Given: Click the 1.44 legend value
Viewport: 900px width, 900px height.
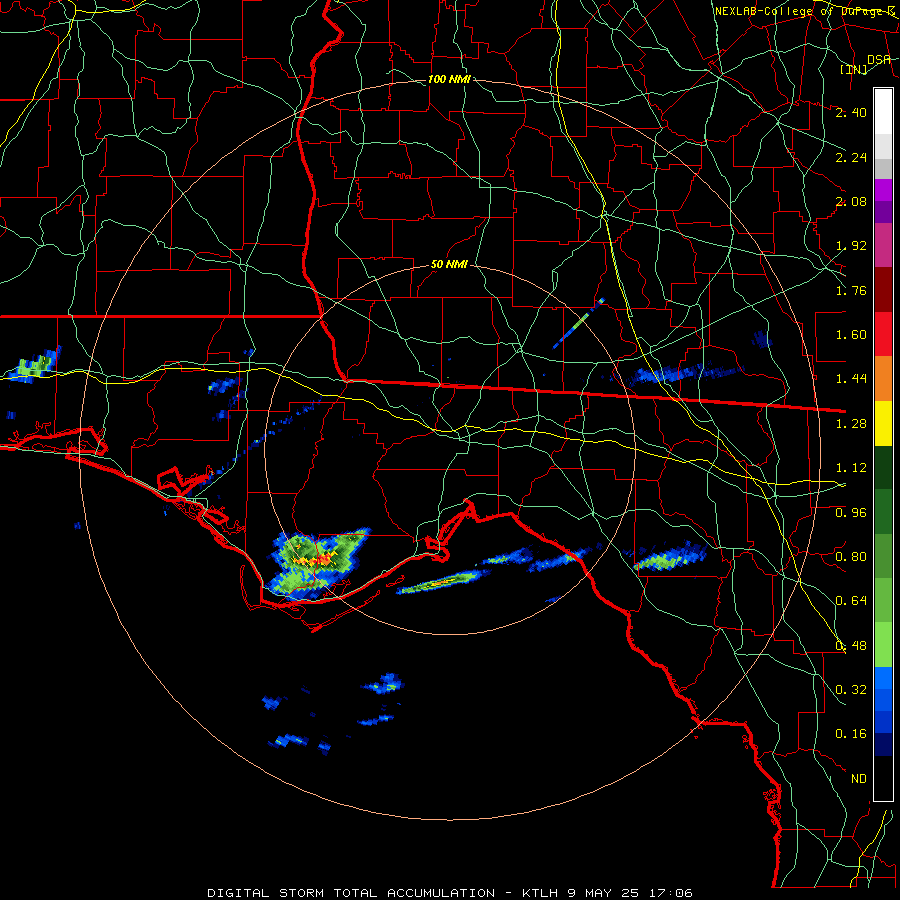Looking at the screenshot, I should [851, 379].
